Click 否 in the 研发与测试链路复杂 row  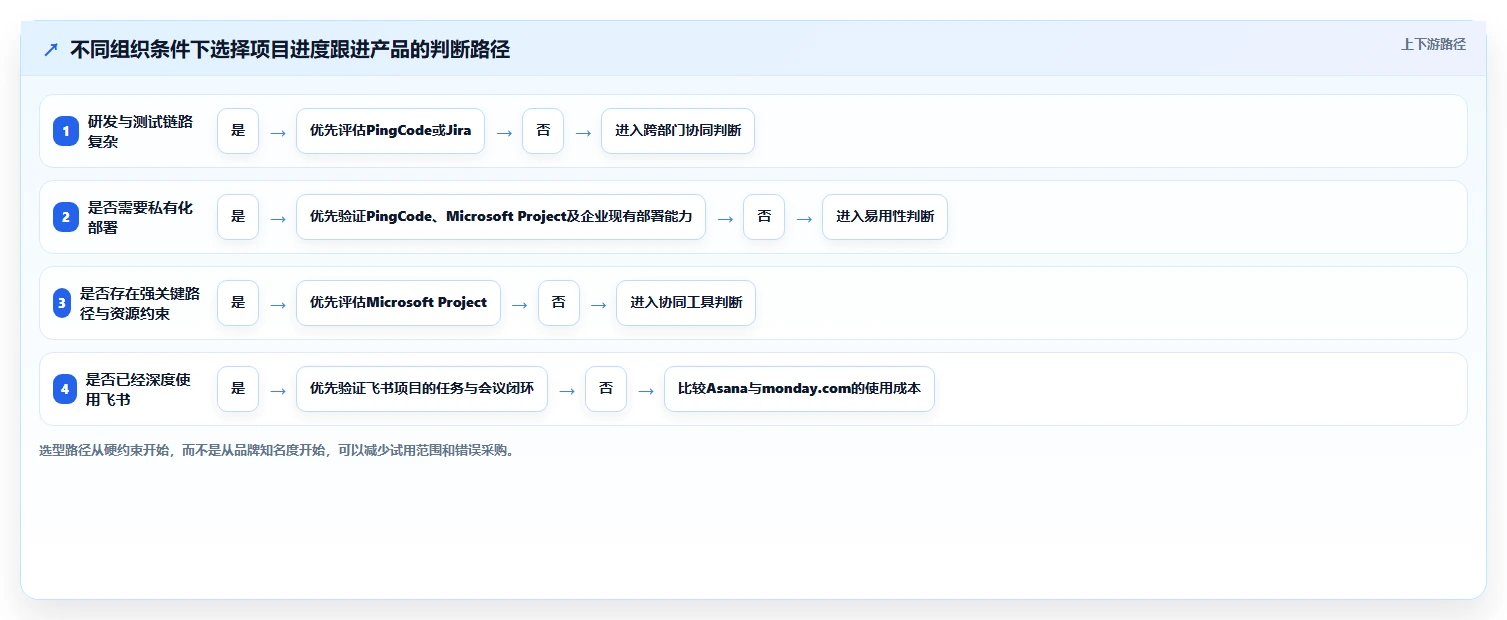click(x=543, y=131)
